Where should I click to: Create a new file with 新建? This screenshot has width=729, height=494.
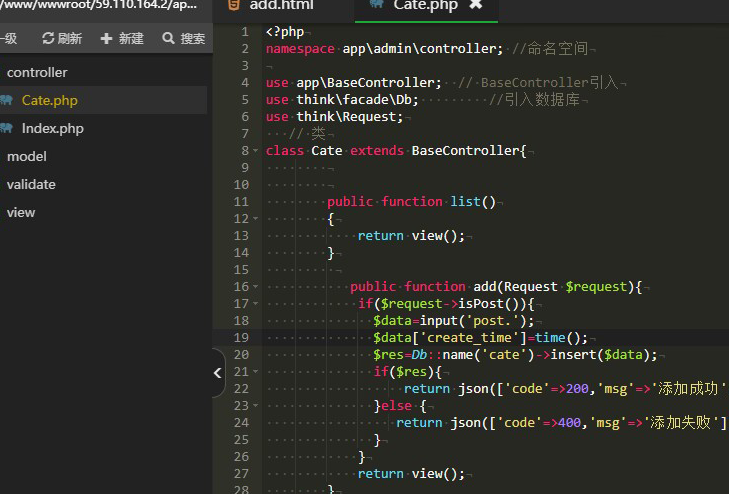pos(122,38)
